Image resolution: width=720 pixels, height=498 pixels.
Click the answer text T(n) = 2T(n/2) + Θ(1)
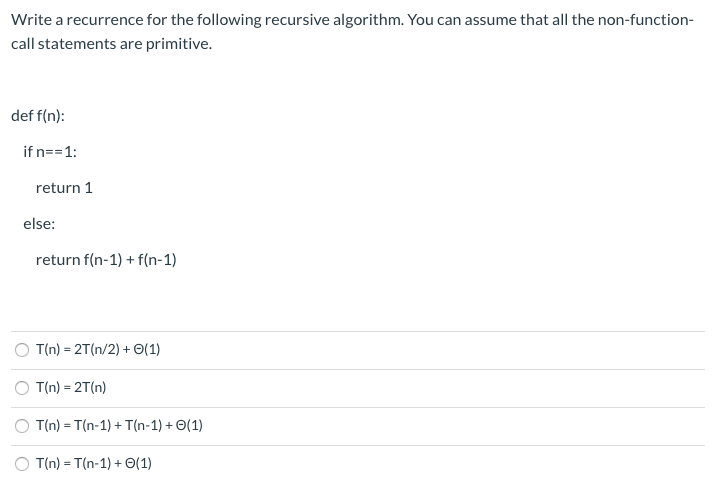[x=98, y=350]
